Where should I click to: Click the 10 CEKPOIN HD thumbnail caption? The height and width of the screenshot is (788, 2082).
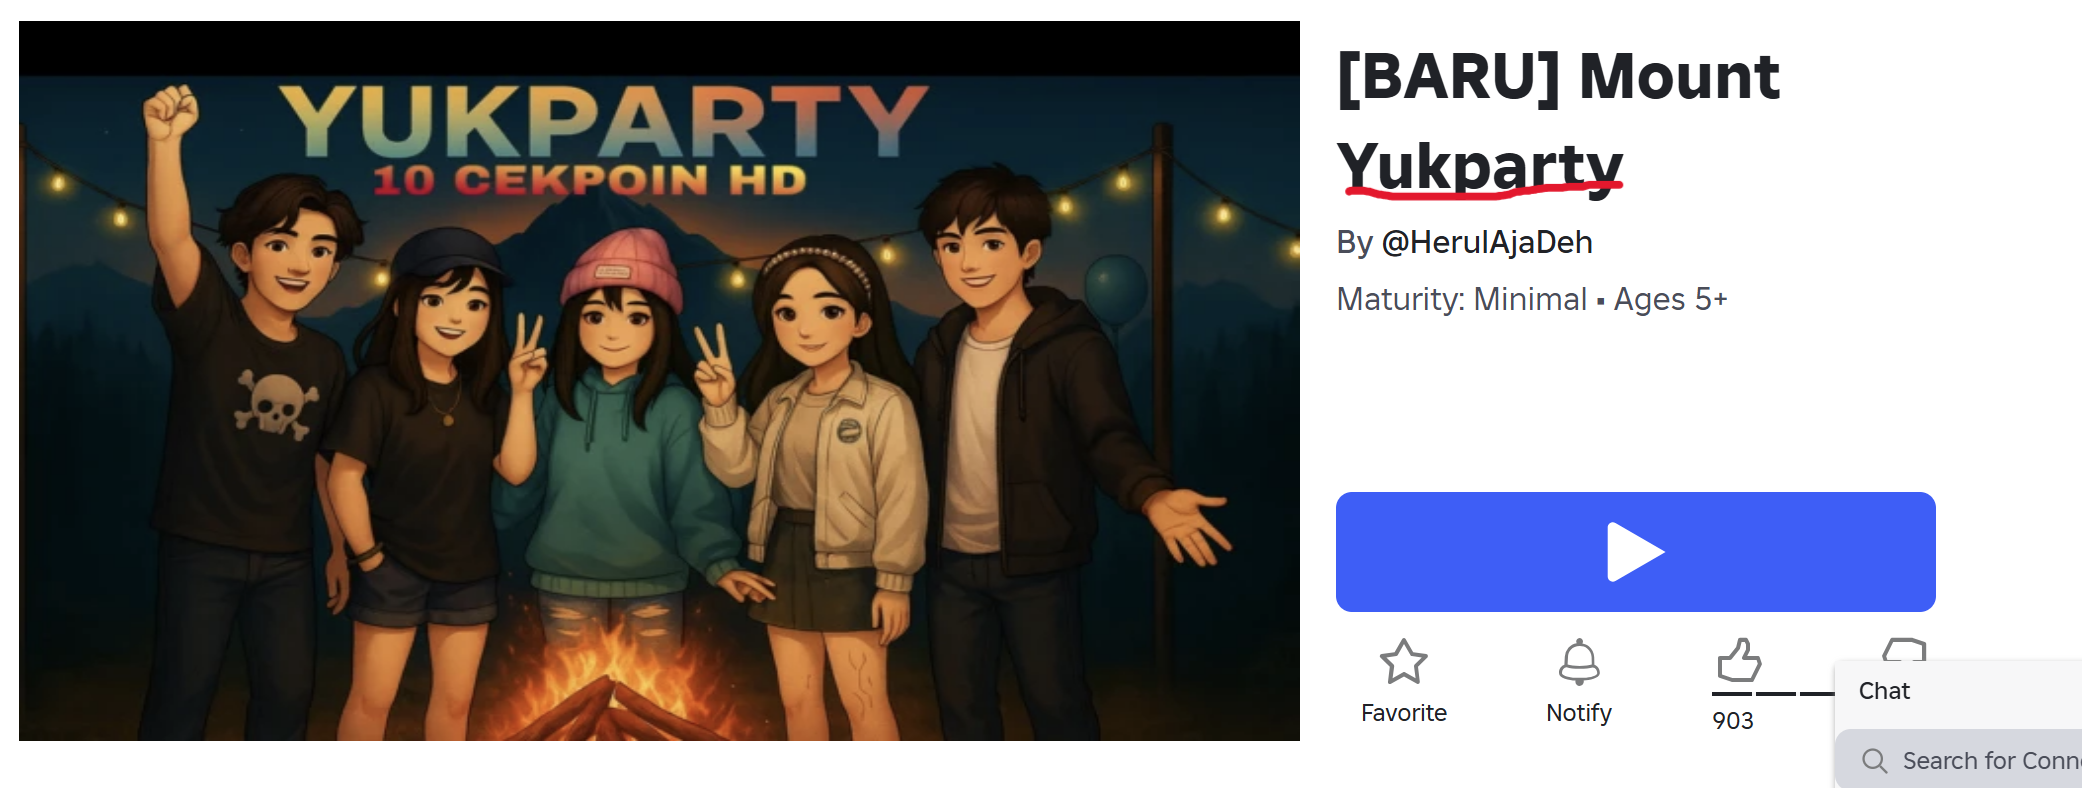point(589,181)
